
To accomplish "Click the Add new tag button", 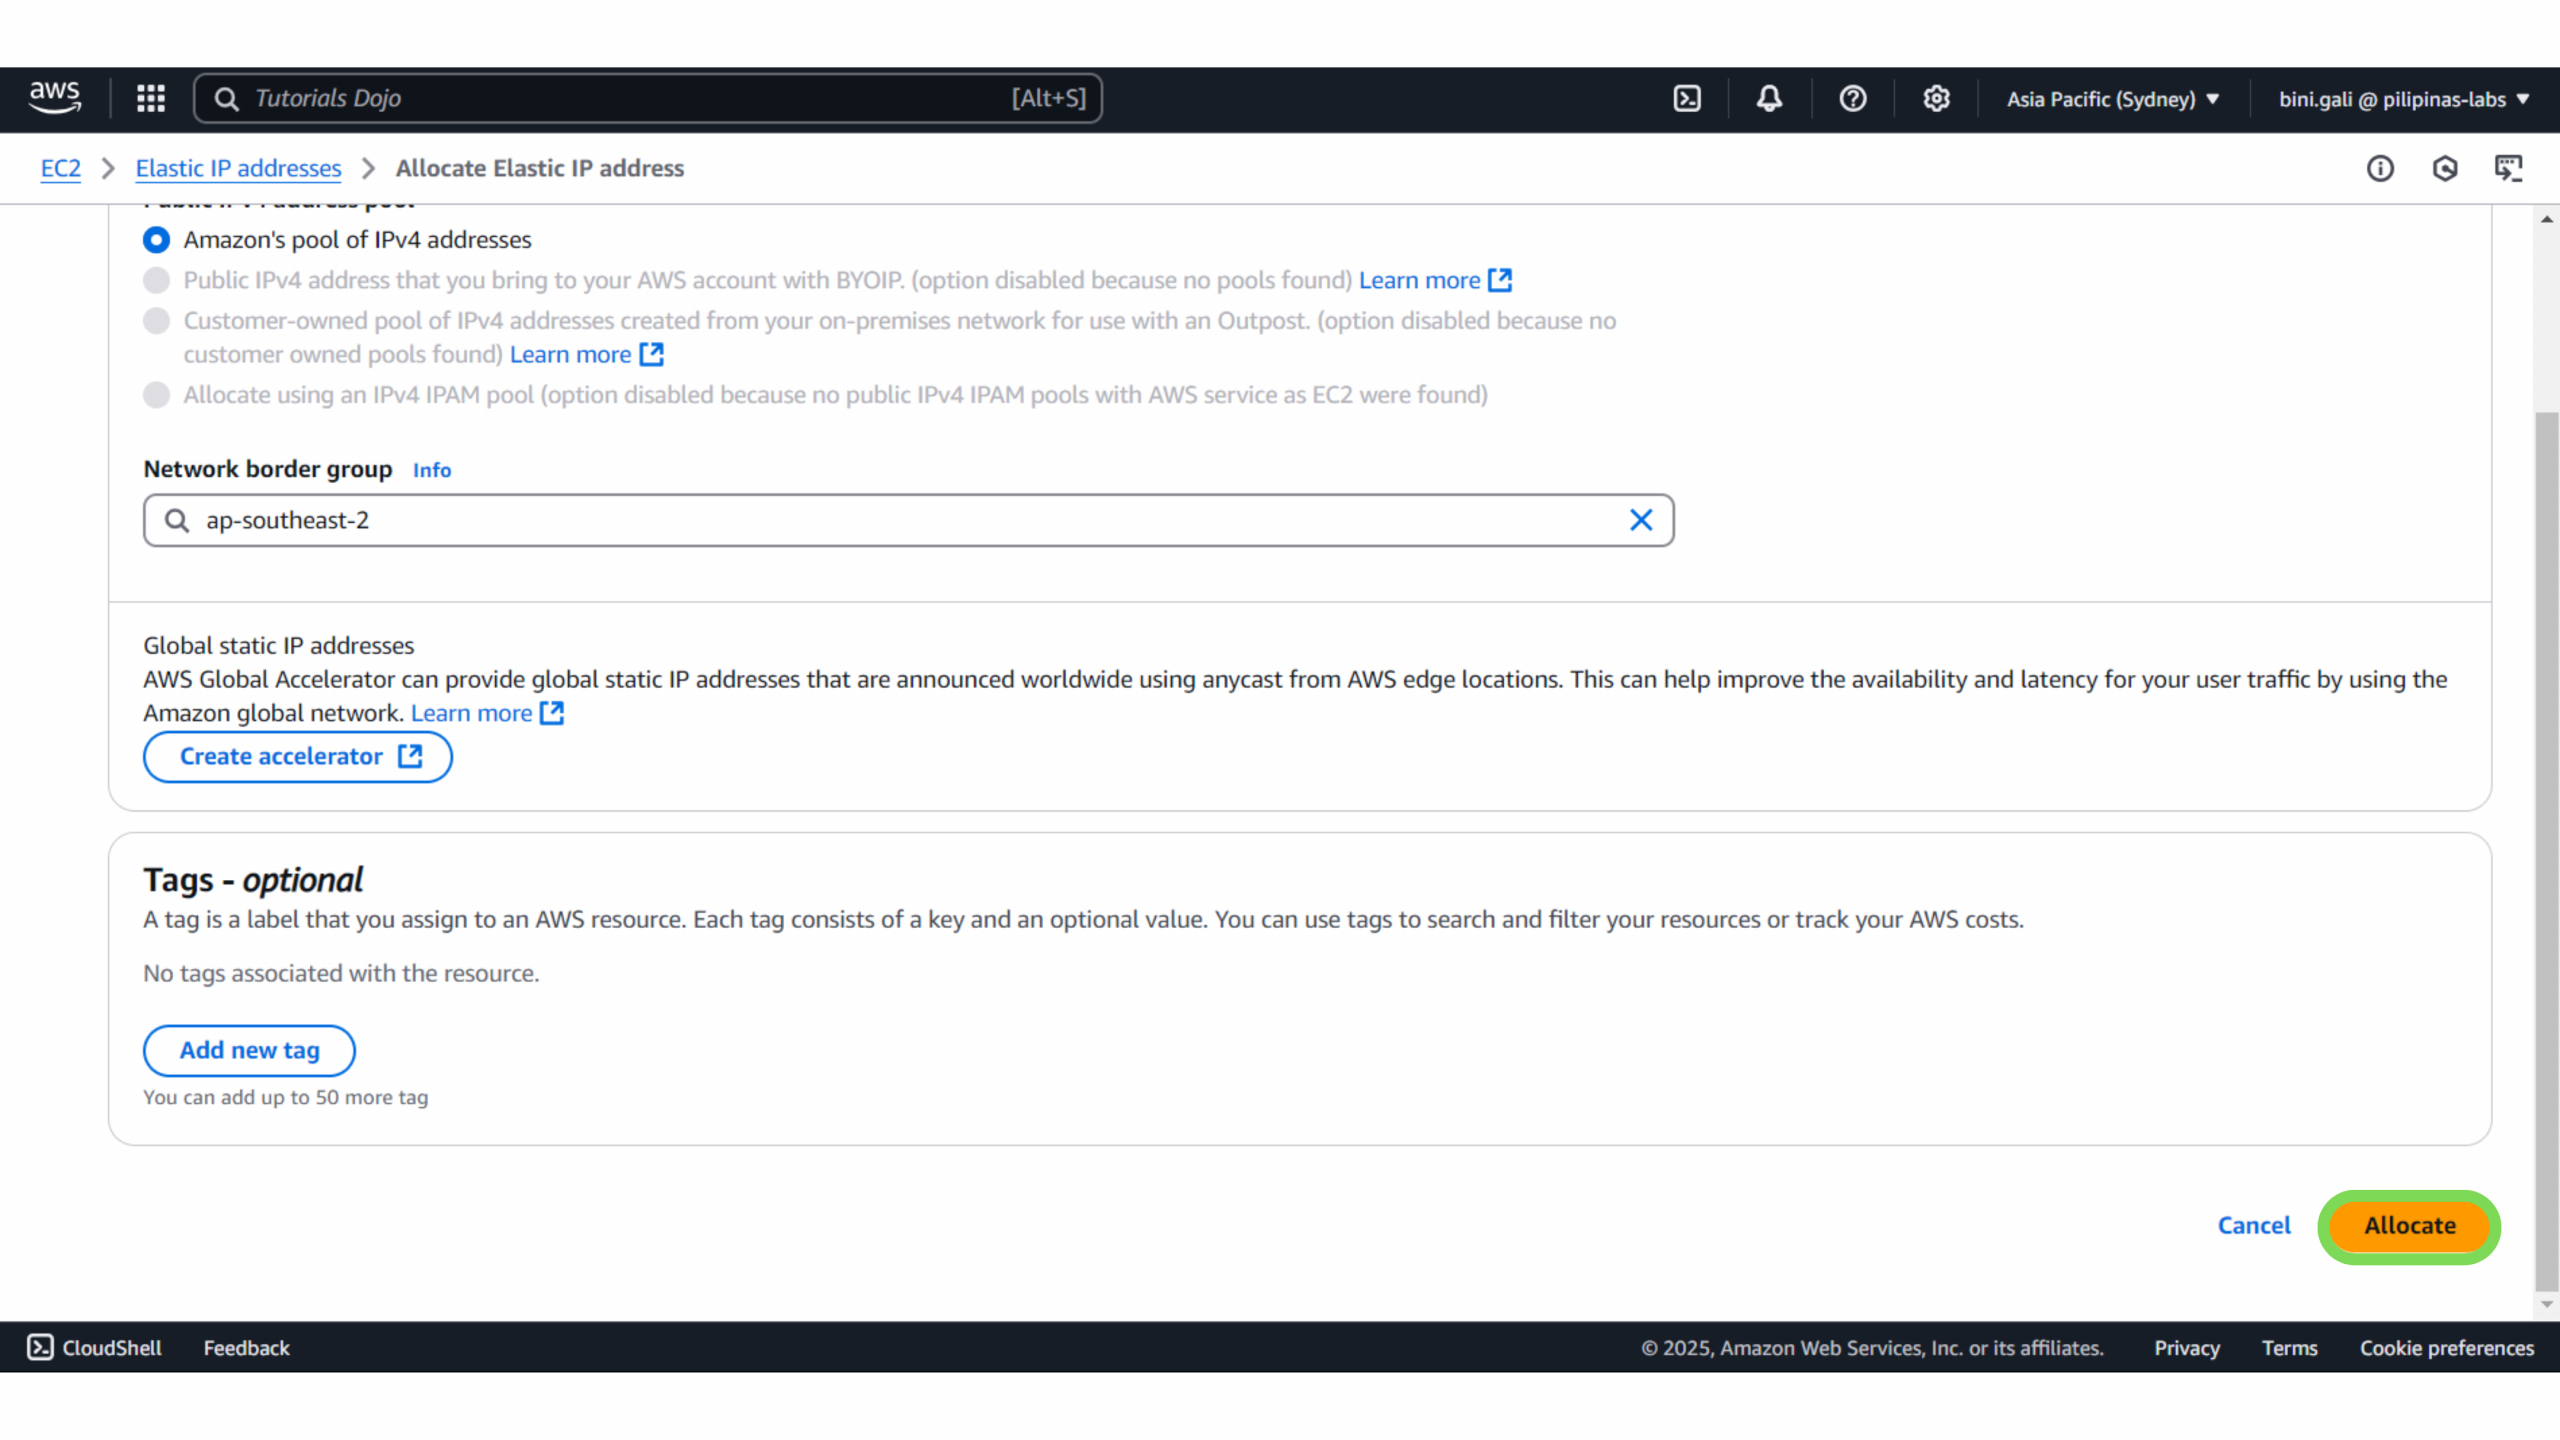I will tap(249, 1050).
